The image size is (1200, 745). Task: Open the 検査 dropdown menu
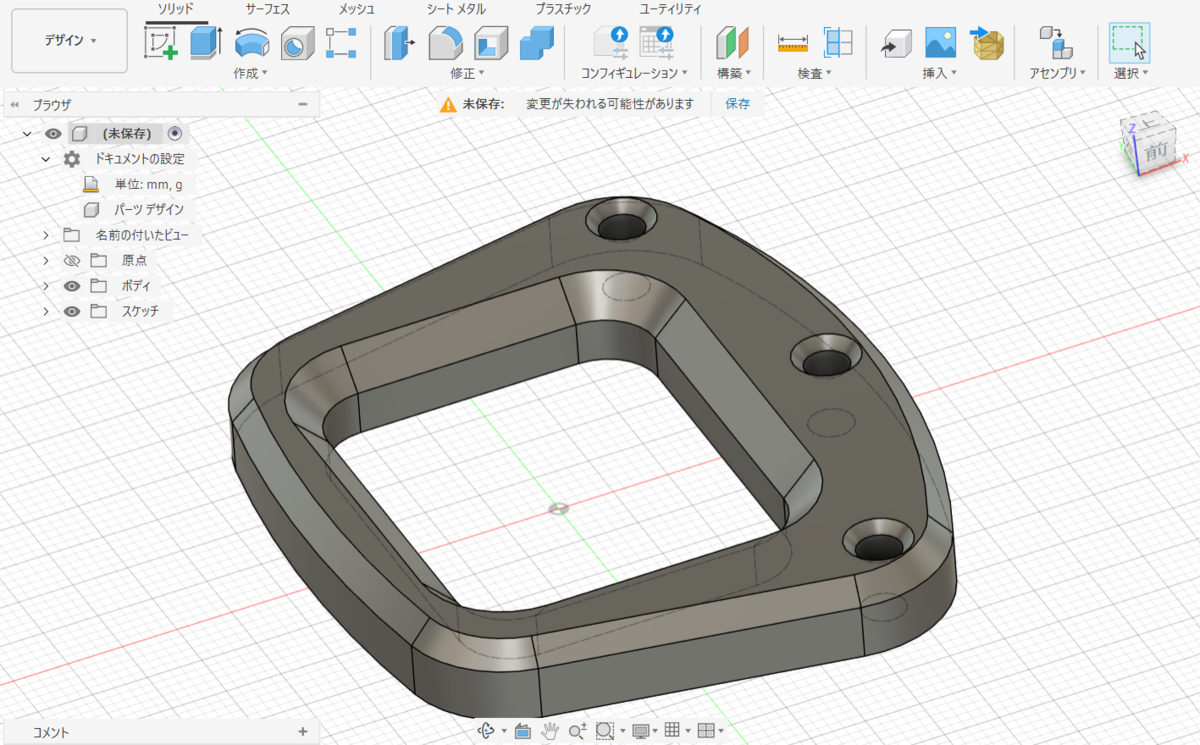[815, 73]
